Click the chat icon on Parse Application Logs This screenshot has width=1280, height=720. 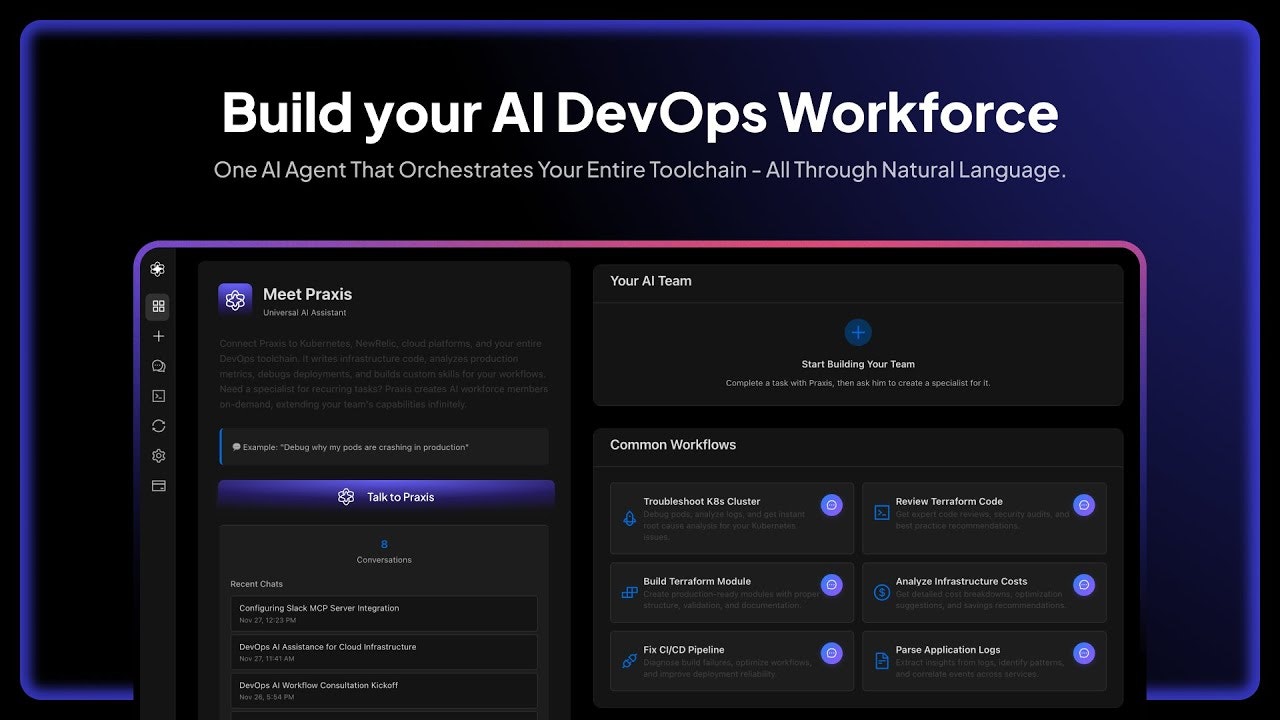click(1083, 653)
